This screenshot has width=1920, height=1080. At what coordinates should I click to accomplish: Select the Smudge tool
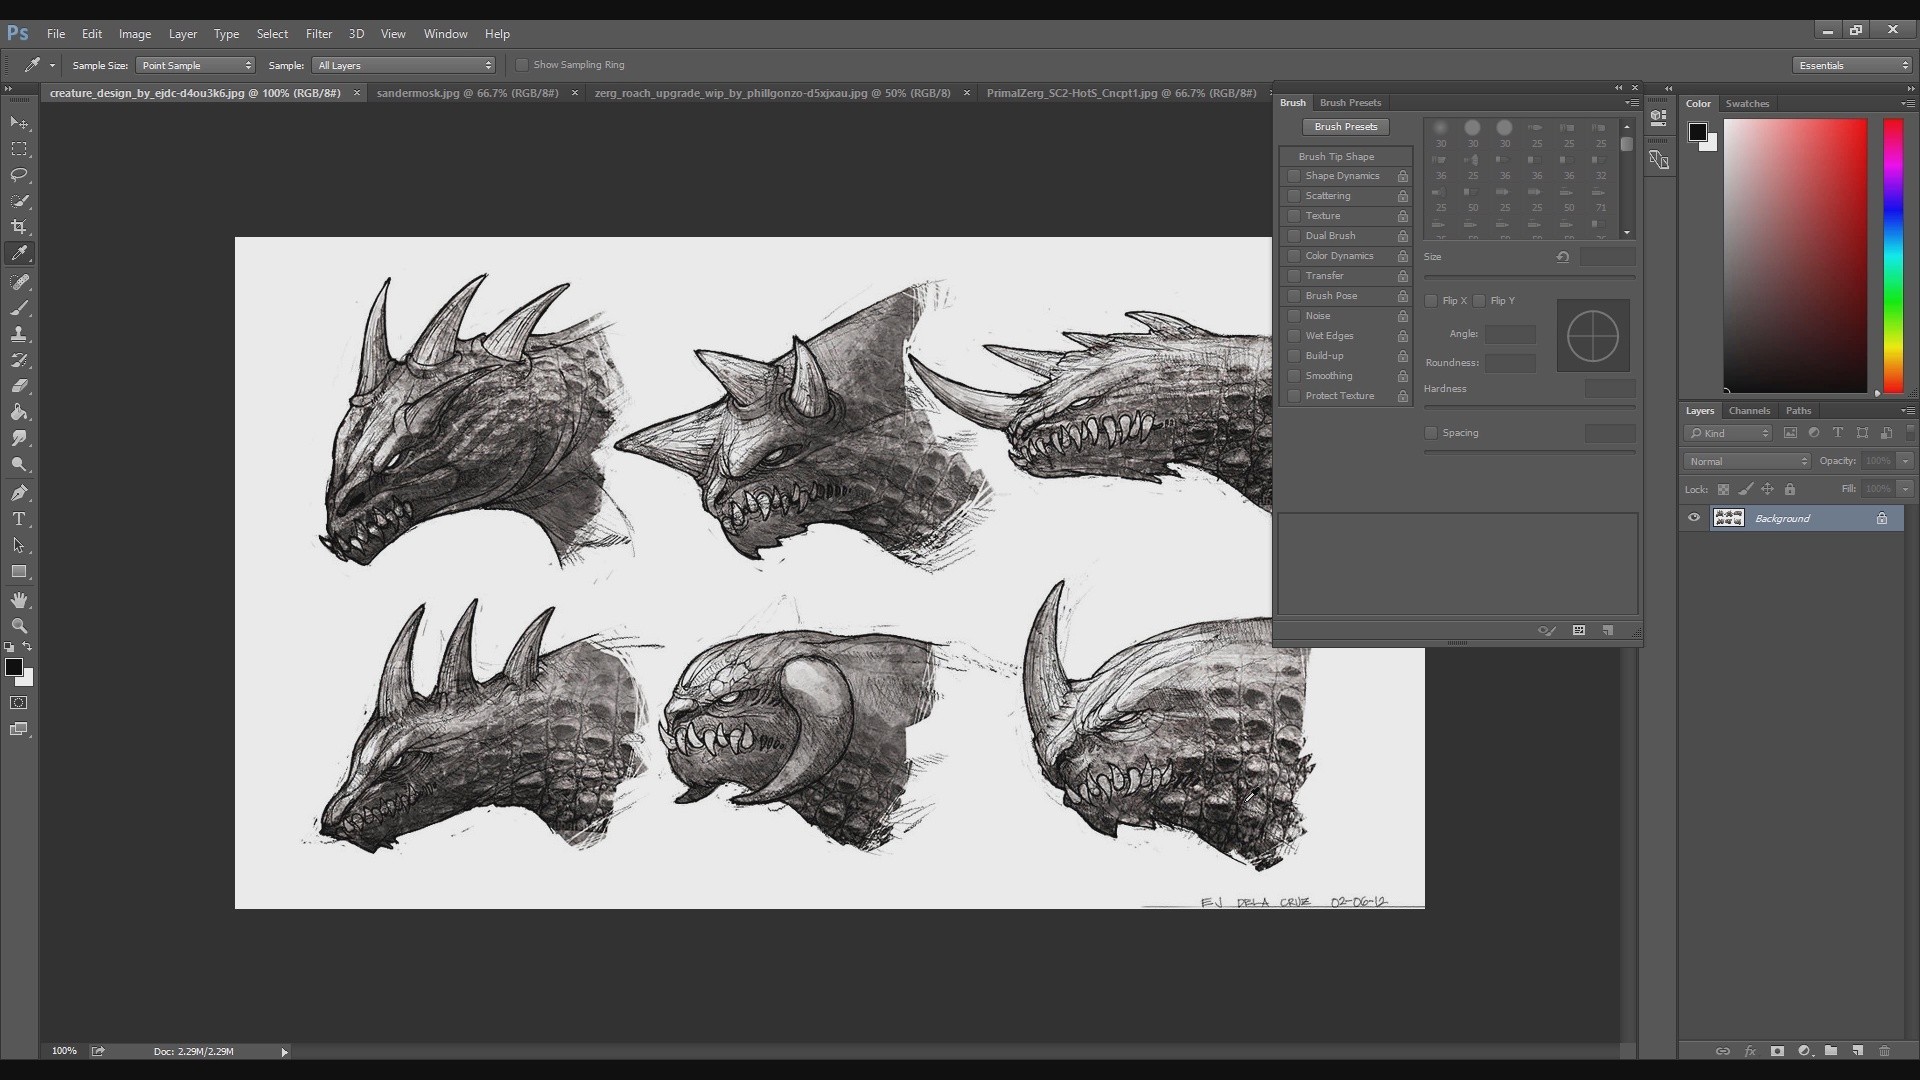19,438
